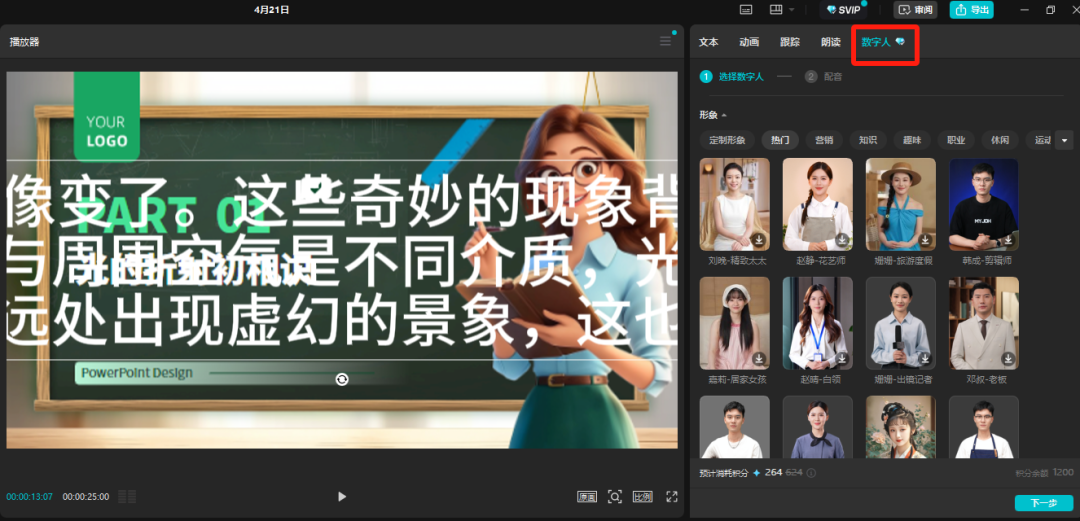Click total duration 00:00:25:00
This screenshot has height=521, width=1080.
click(85, 496)
